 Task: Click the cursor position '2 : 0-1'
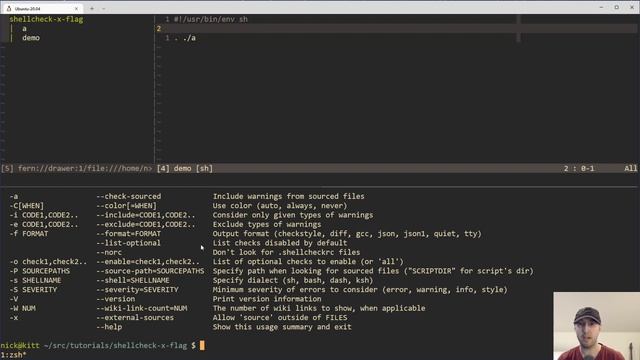click(579, 168)
